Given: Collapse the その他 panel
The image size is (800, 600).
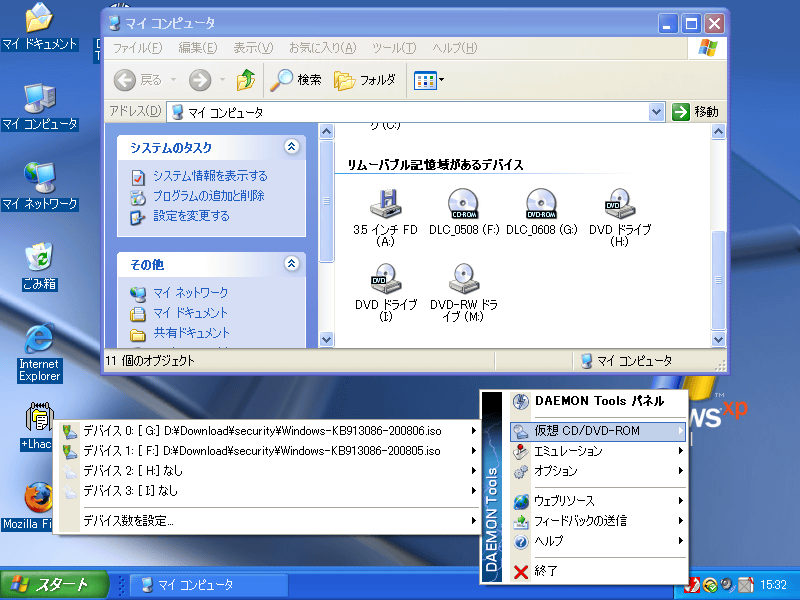Looking at the screenshot, I should click(291, 264).
